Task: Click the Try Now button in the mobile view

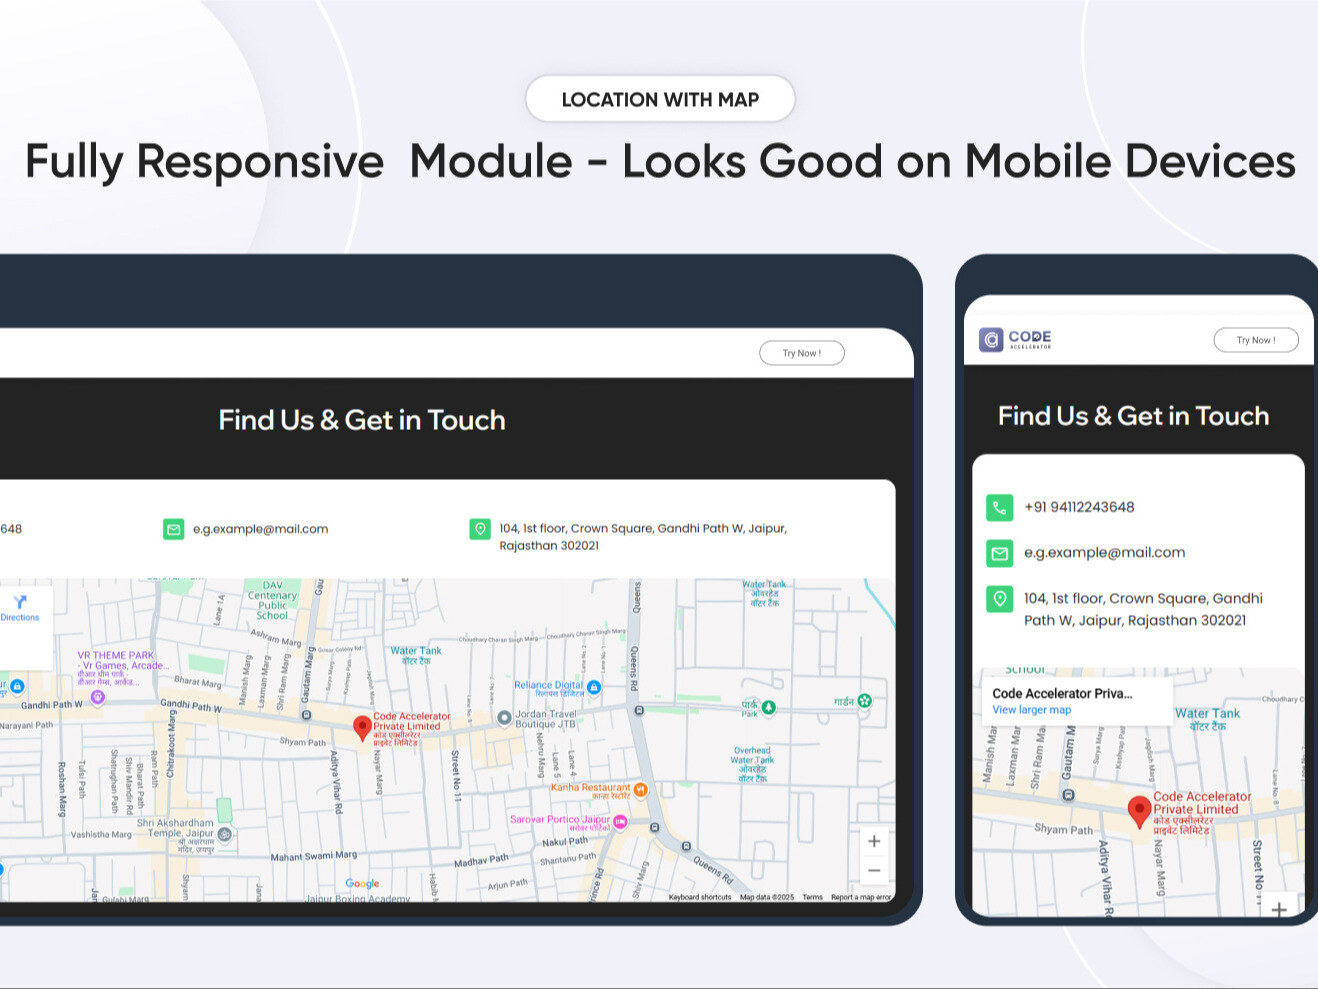Action: [x=1256, y=339]
